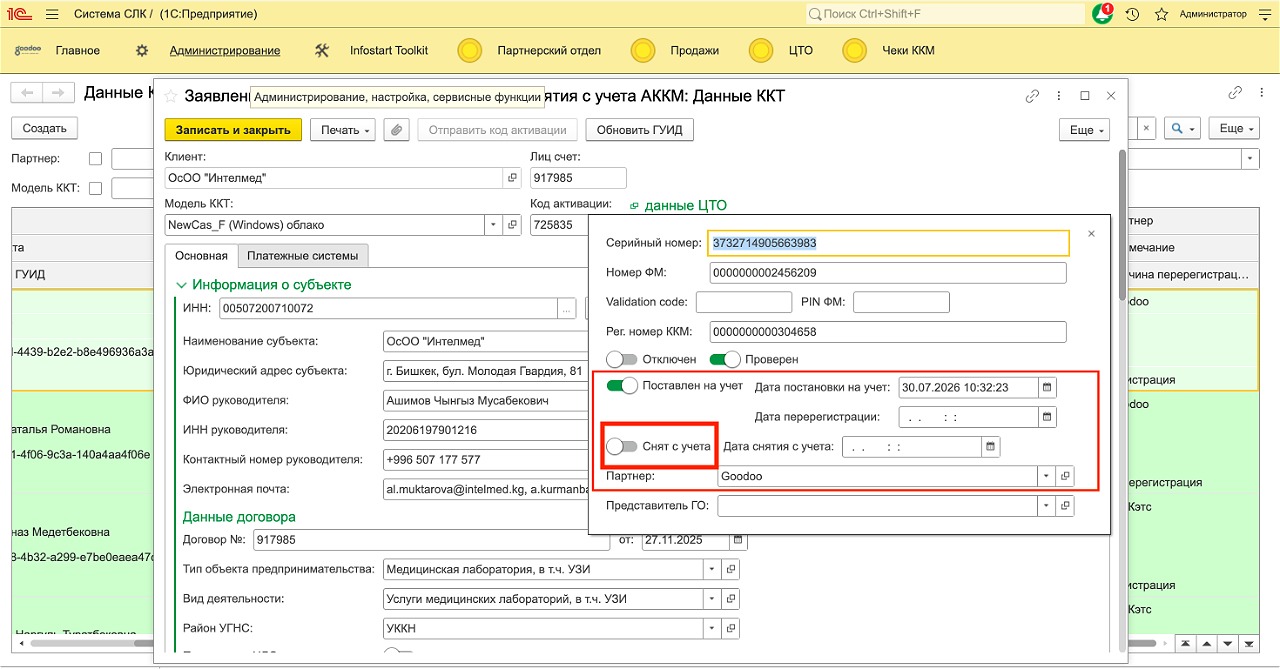Click the Обновить ГУИД button
The height and width of the screenshot is (669, 1280).
point(640,130)
